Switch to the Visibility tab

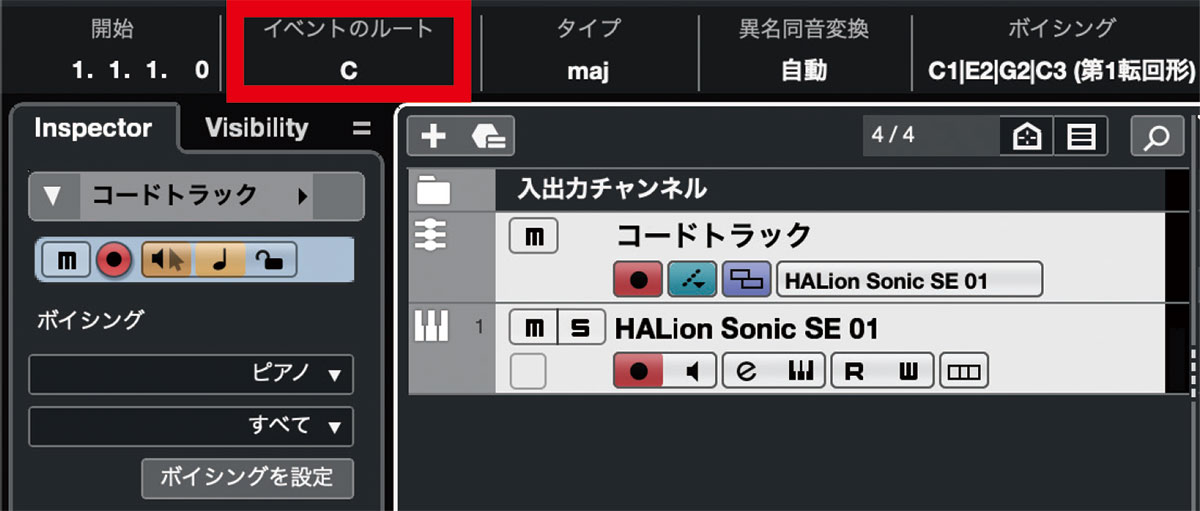(x=257, y=128)
